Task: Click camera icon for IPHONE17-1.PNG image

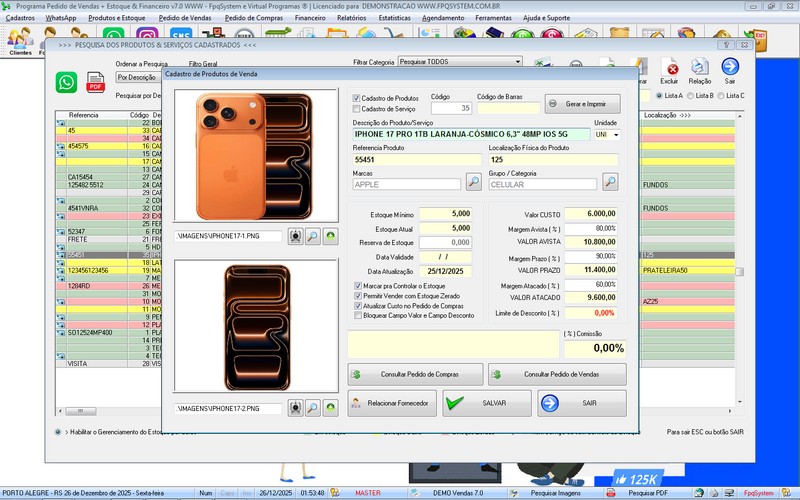Action: (x=296, y=235)
